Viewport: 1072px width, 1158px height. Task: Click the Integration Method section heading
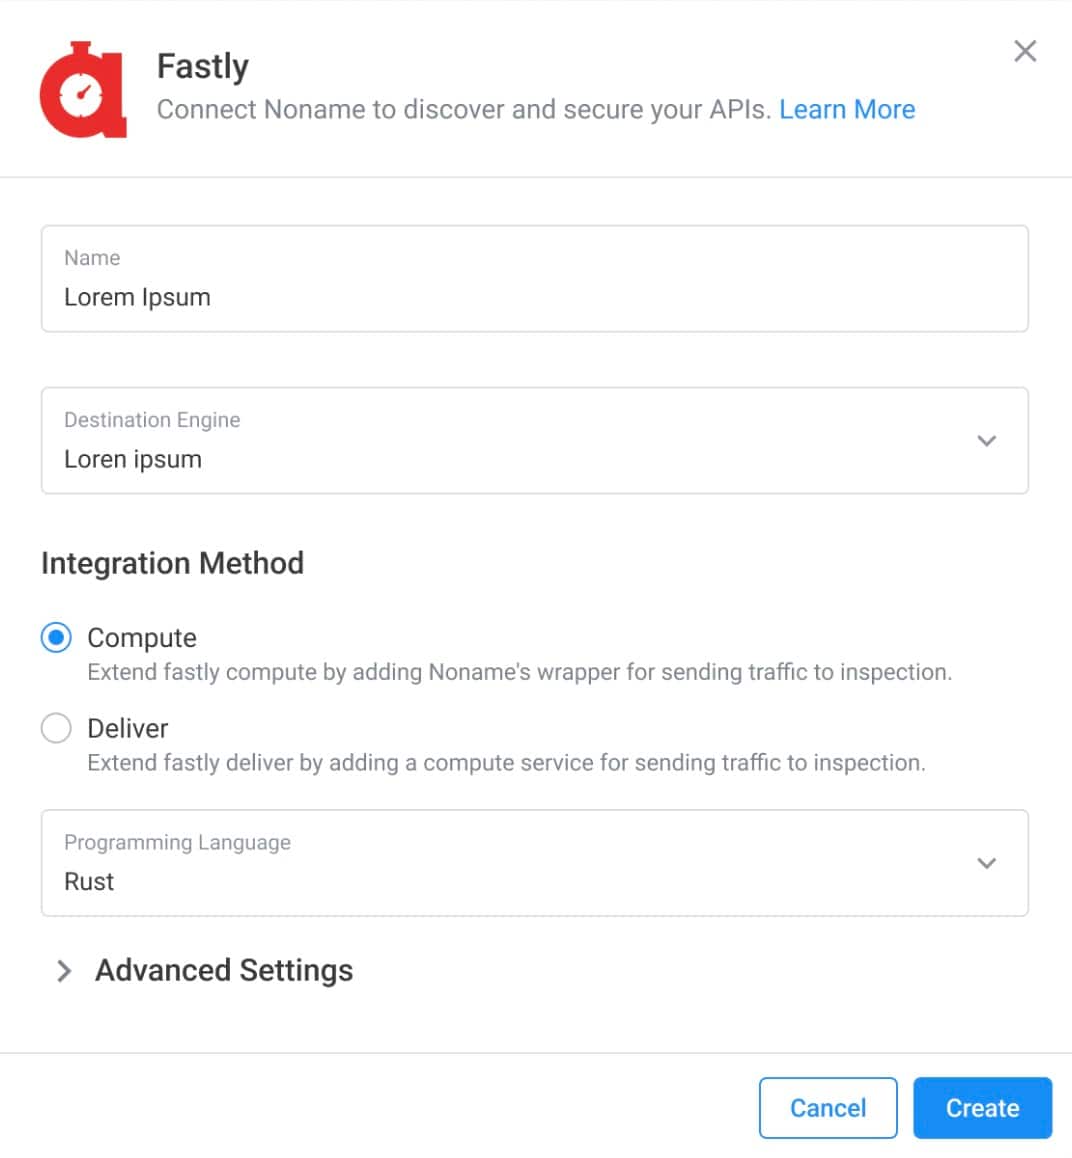tap(172, 563)
